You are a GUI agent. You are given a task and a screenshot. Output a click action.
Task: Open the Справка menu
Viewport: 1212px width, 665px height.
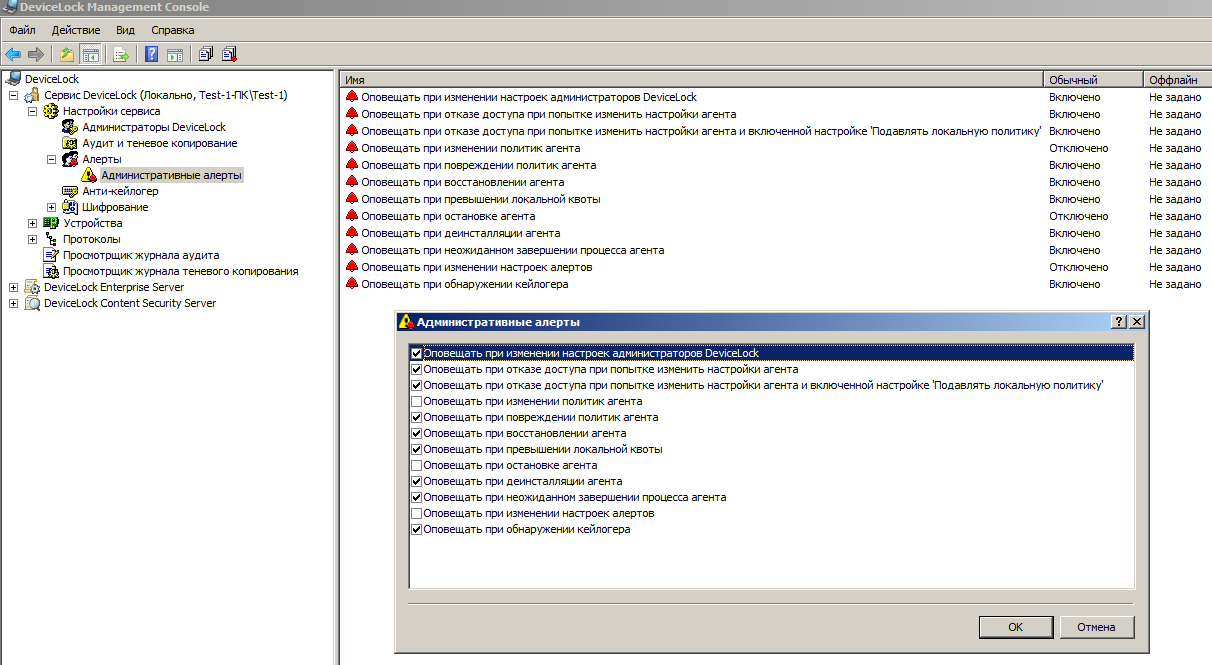174,30
